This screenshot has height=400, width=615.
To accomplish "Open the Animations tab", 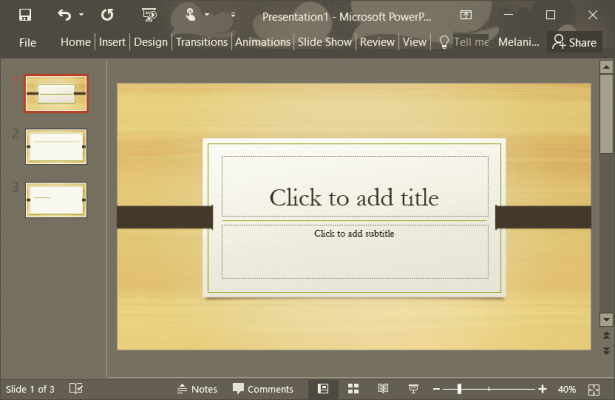I will (263, 42).
